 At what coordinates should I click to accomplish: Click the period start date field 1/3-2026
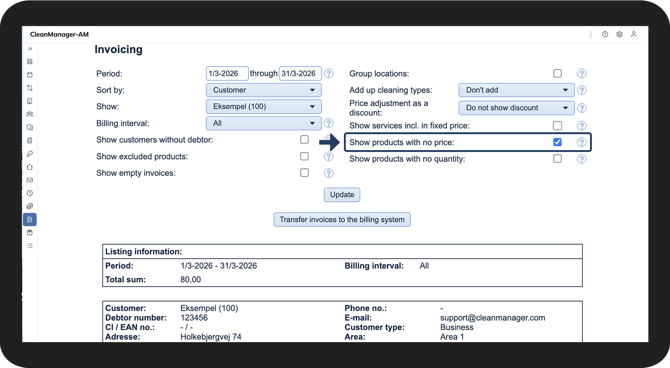(227, 74)
